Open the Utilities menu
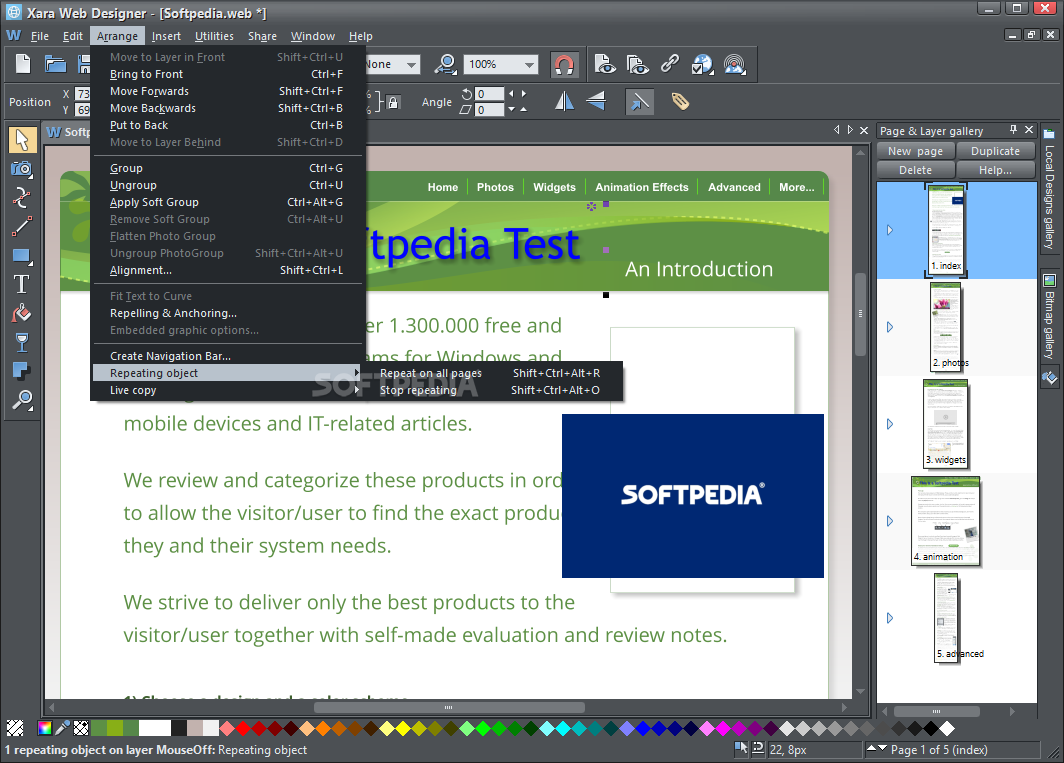Screen dimensions: 1064x763 (x=214, y=36)
